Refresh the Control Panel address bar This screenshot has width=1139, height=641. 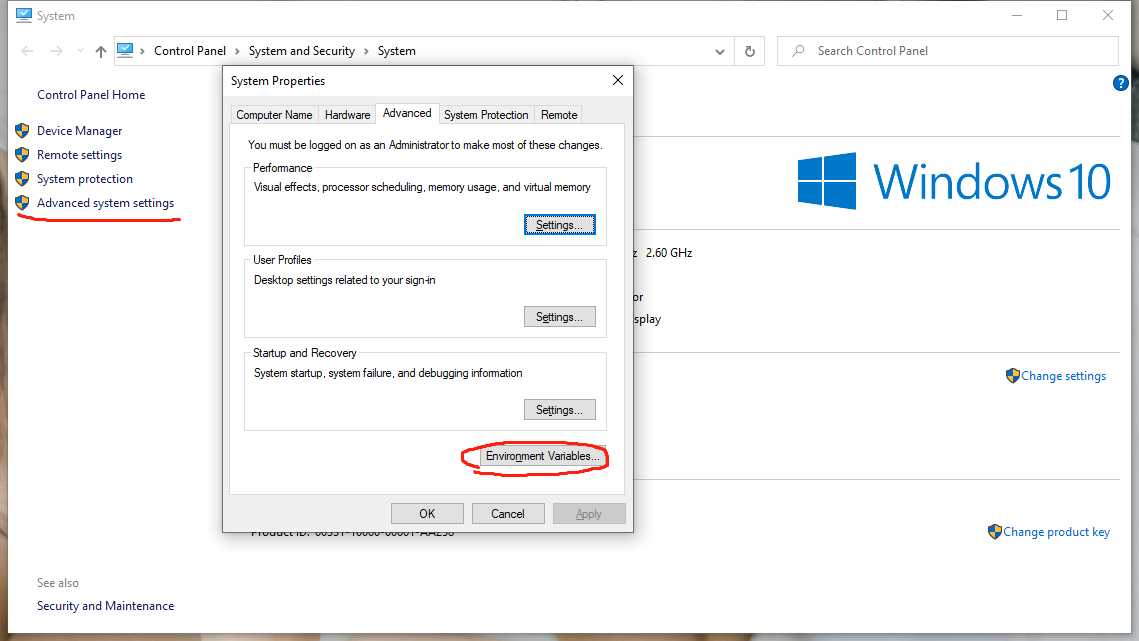[x=750, y=51]
